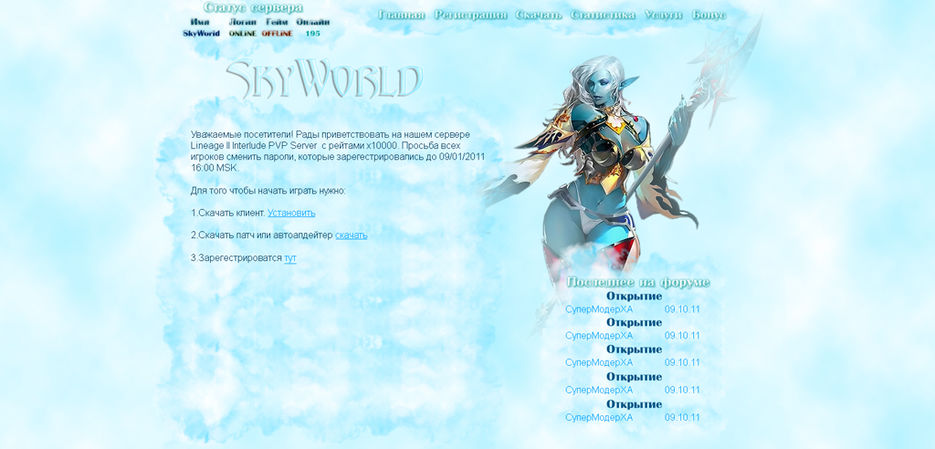Click the red OFFLINE game status

point(277,33)
